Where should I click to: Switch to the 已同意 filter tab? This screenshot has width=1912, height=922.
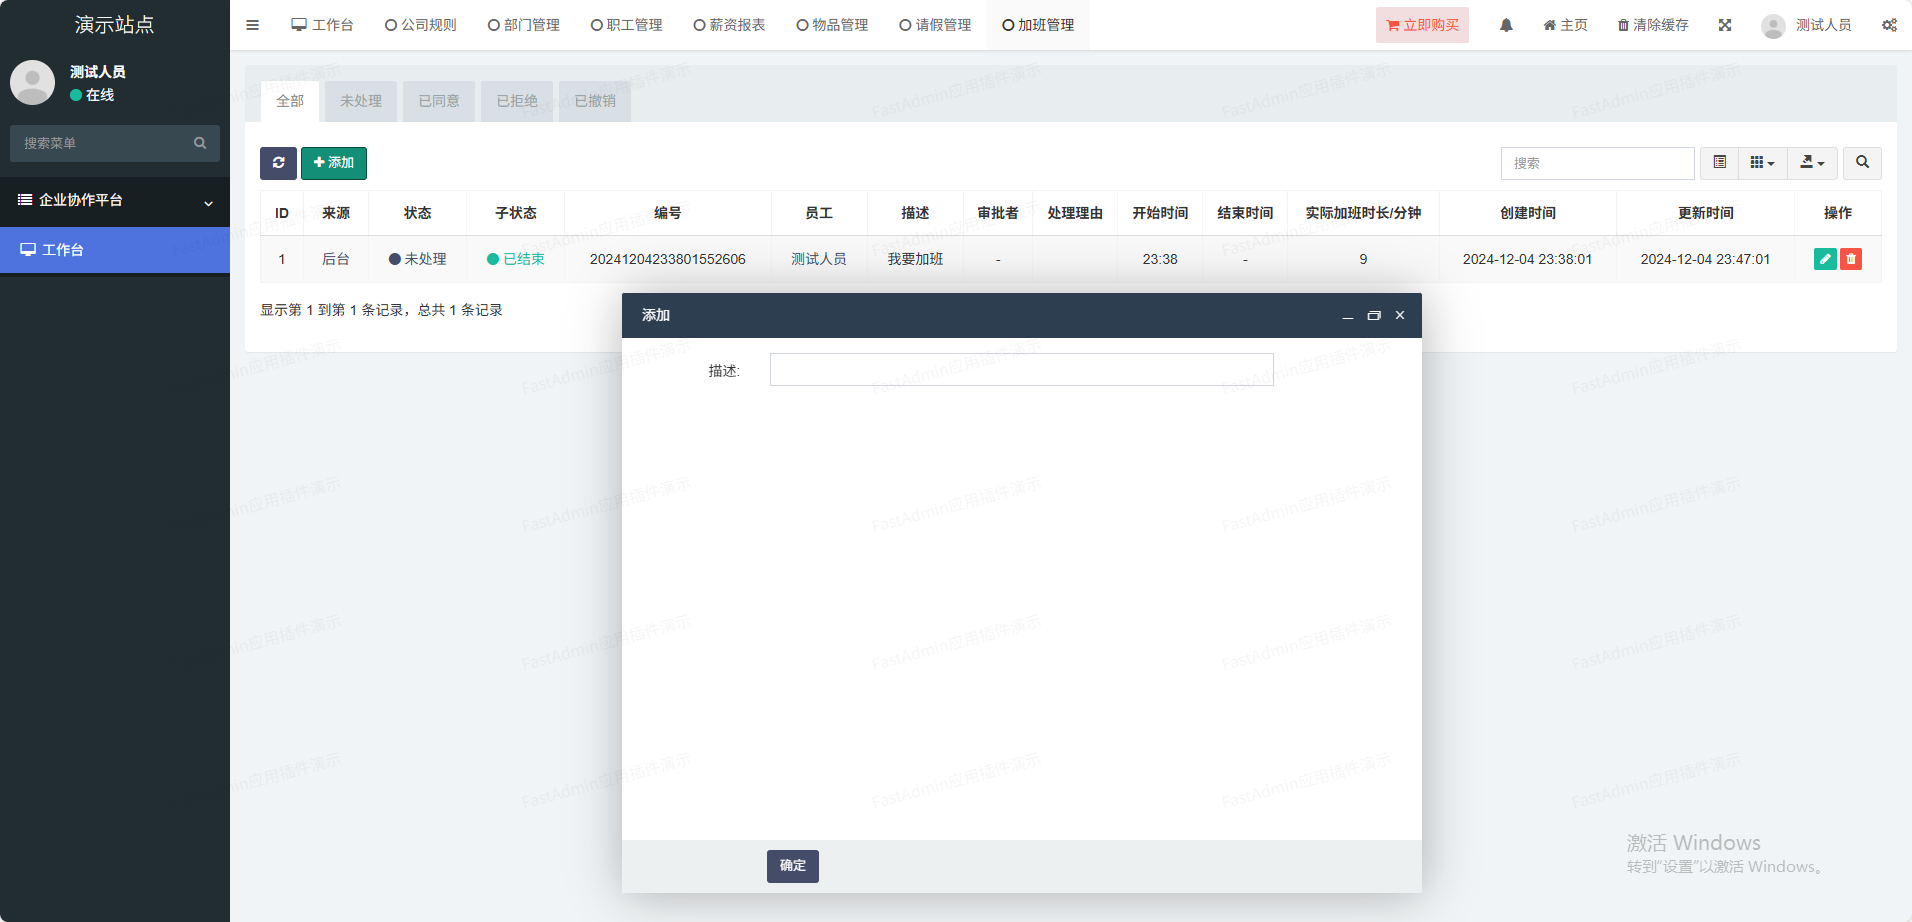pyautogui.click(x=439, y=101)
